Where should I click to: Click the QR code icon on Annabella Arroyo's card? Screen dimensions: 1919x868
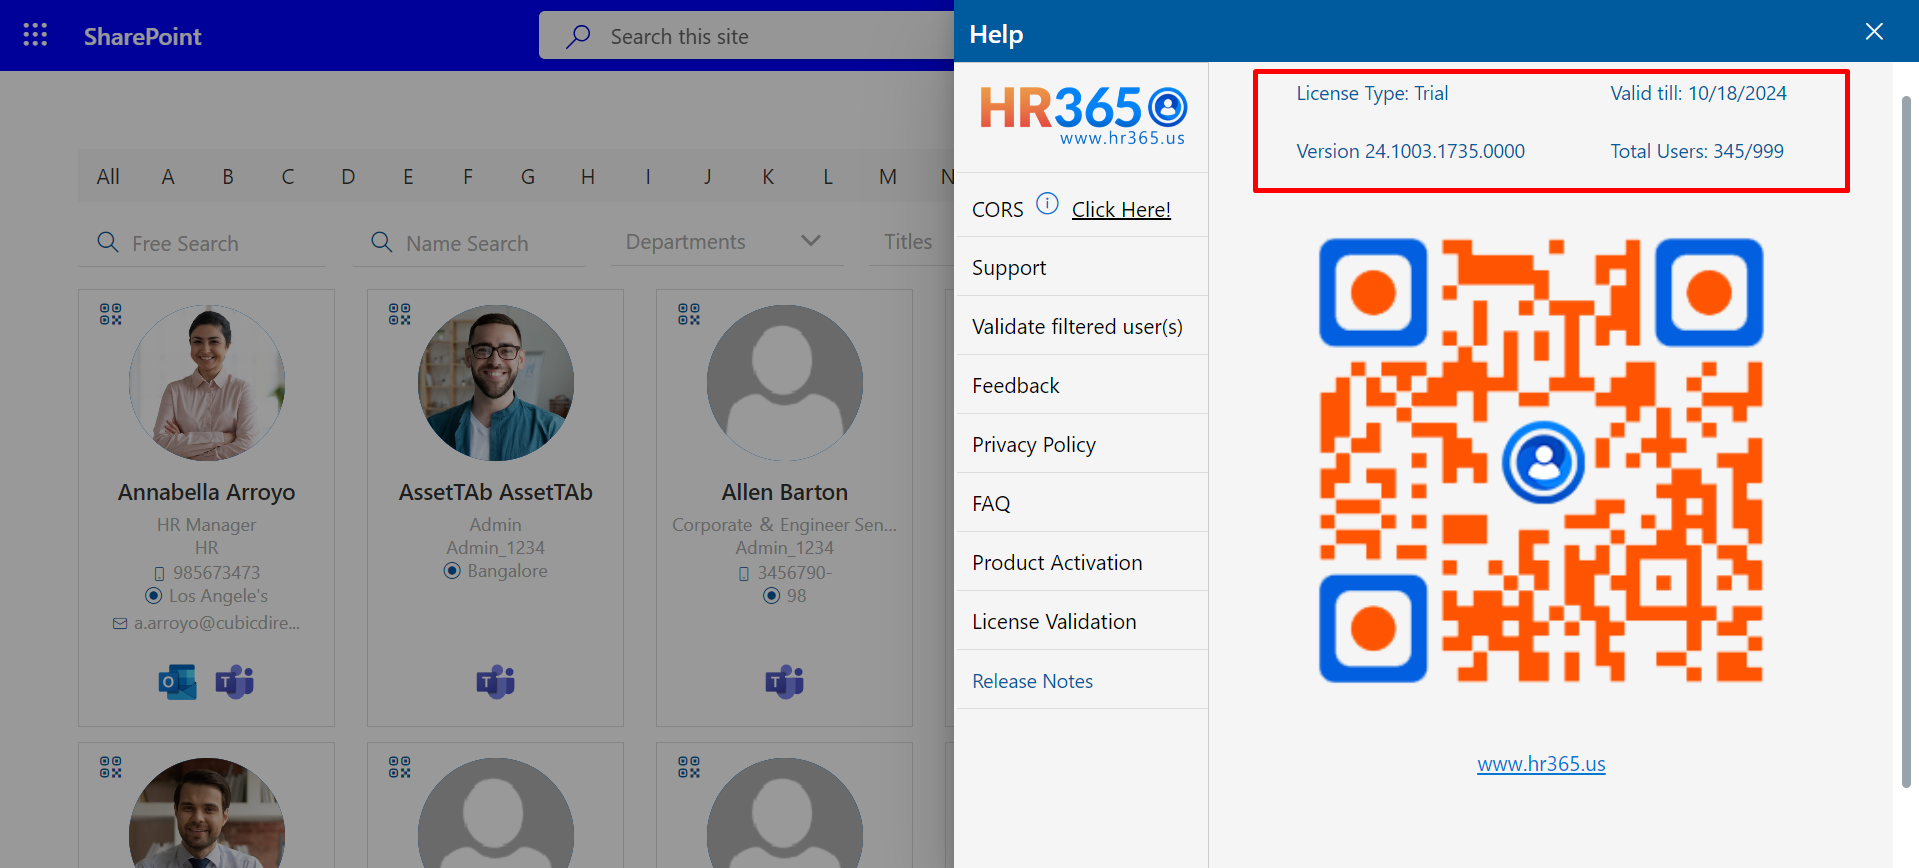(x=111, y=315)
